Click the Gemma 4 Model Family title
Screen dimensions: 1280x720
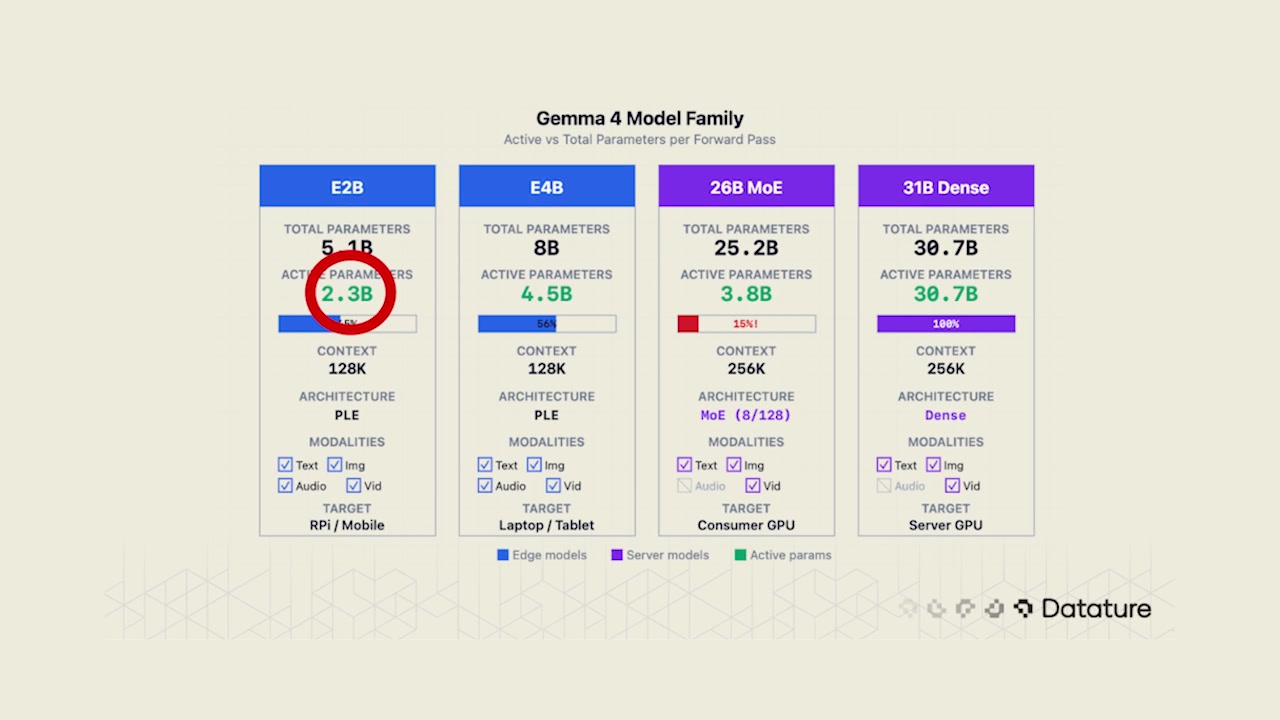click(640, 119)
